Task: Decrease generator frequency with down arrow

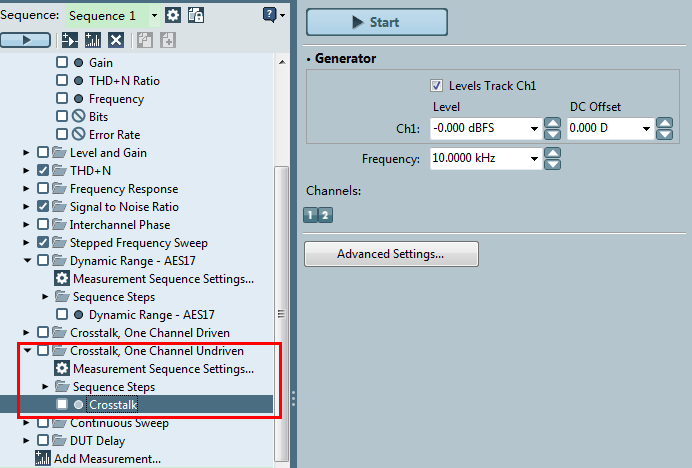Action: 553,164
